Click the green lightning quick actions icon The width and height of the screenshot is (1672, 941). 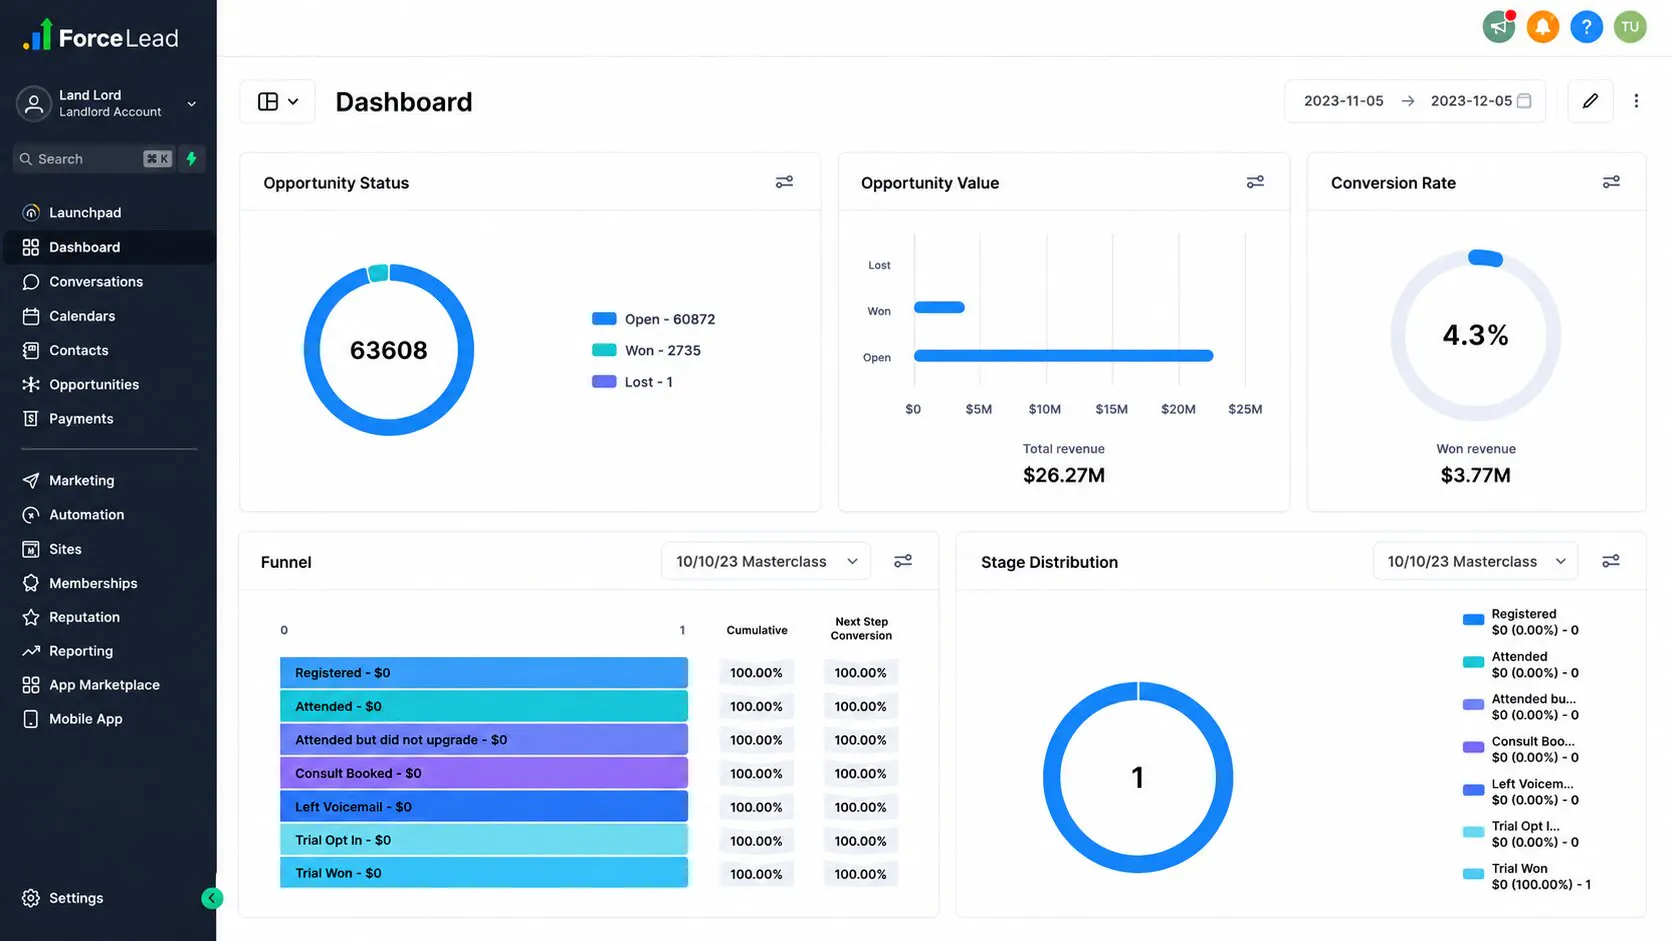[192, 159]
